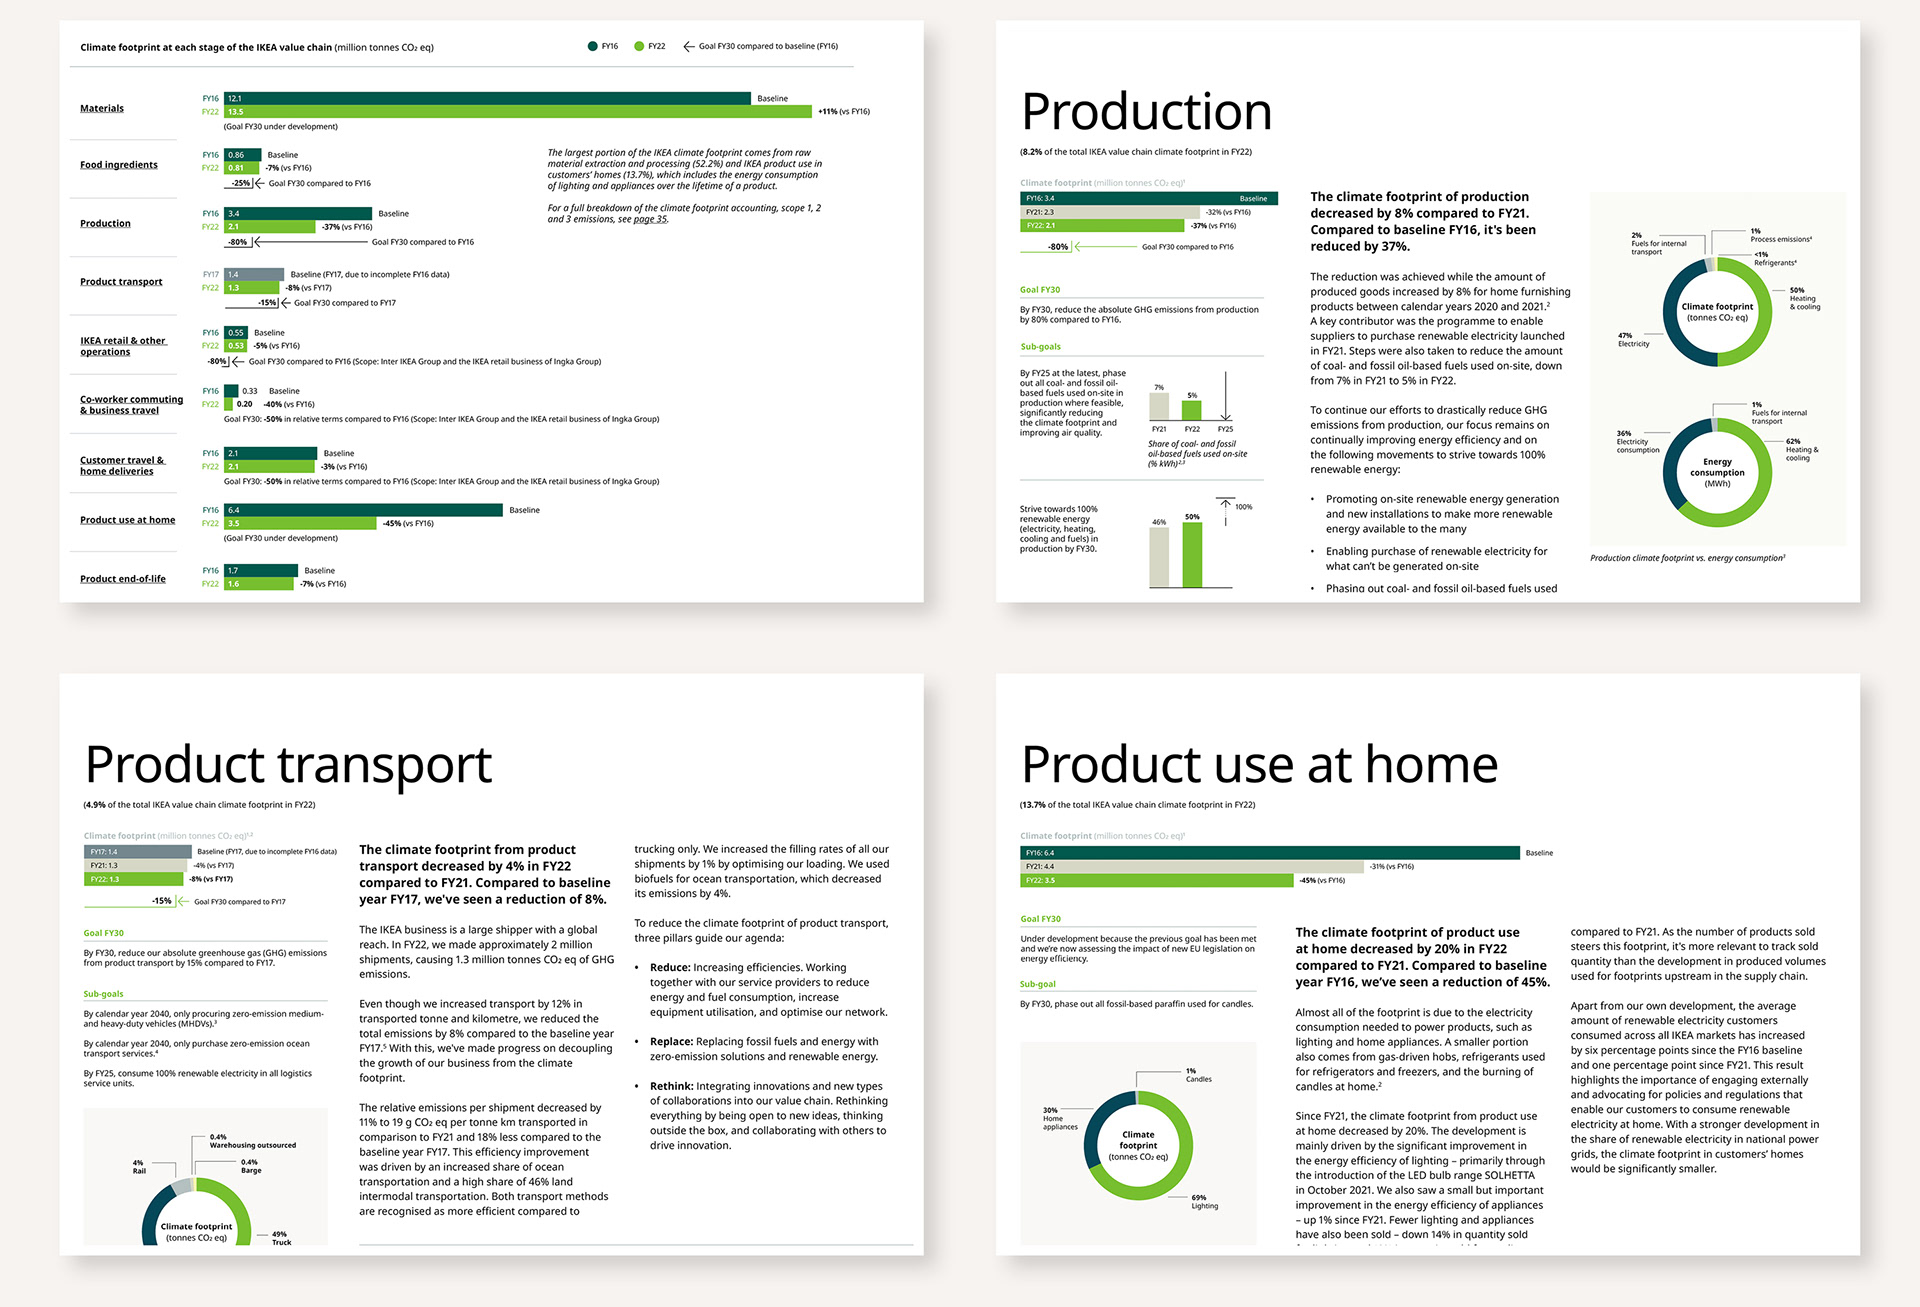This screenshot has width=1920, height=1307.
Task: Click the 'Production' link in the chart list
Action: tap(105, 223)
